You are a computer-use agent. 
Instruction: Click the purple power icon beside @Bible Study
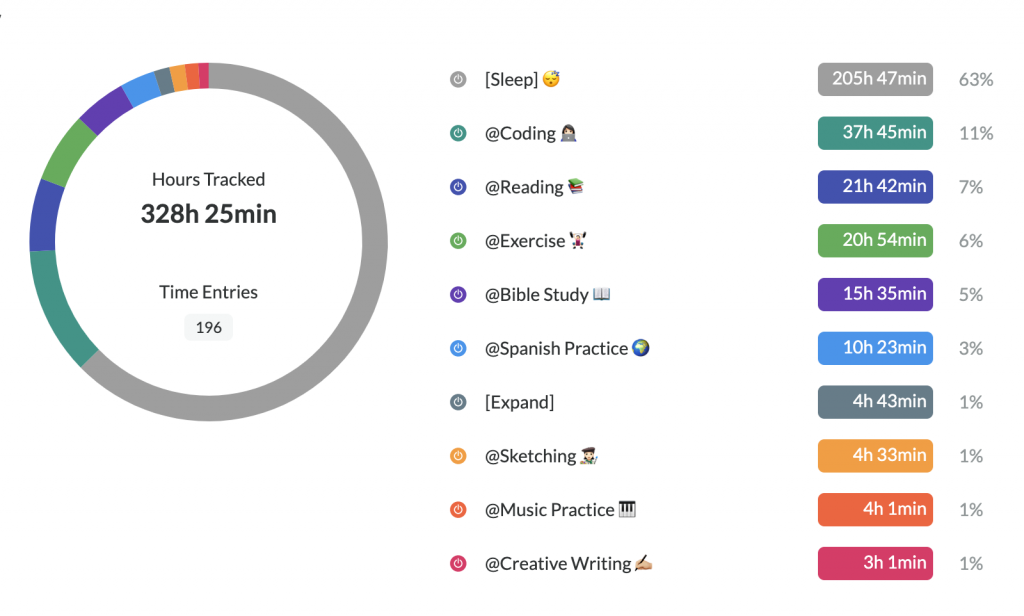458,295
